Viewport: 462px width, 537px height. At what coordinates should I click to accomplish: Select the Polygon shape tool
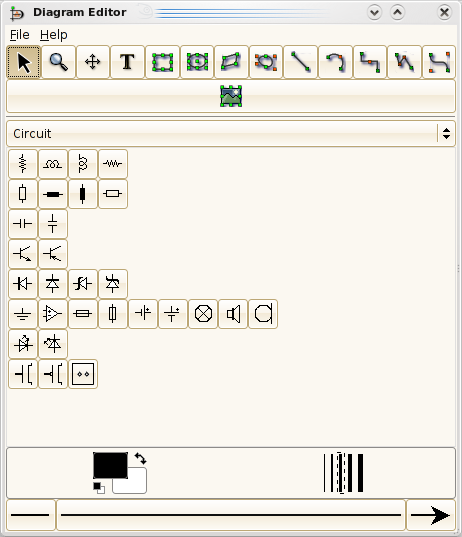point(231,62)
